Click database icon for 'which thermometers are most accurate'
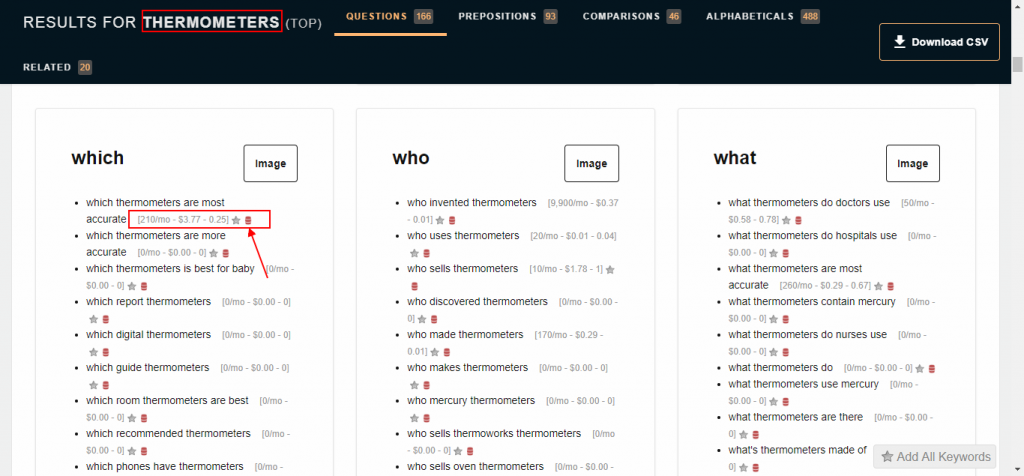The image size is (1024, 476). click(248, 220)
